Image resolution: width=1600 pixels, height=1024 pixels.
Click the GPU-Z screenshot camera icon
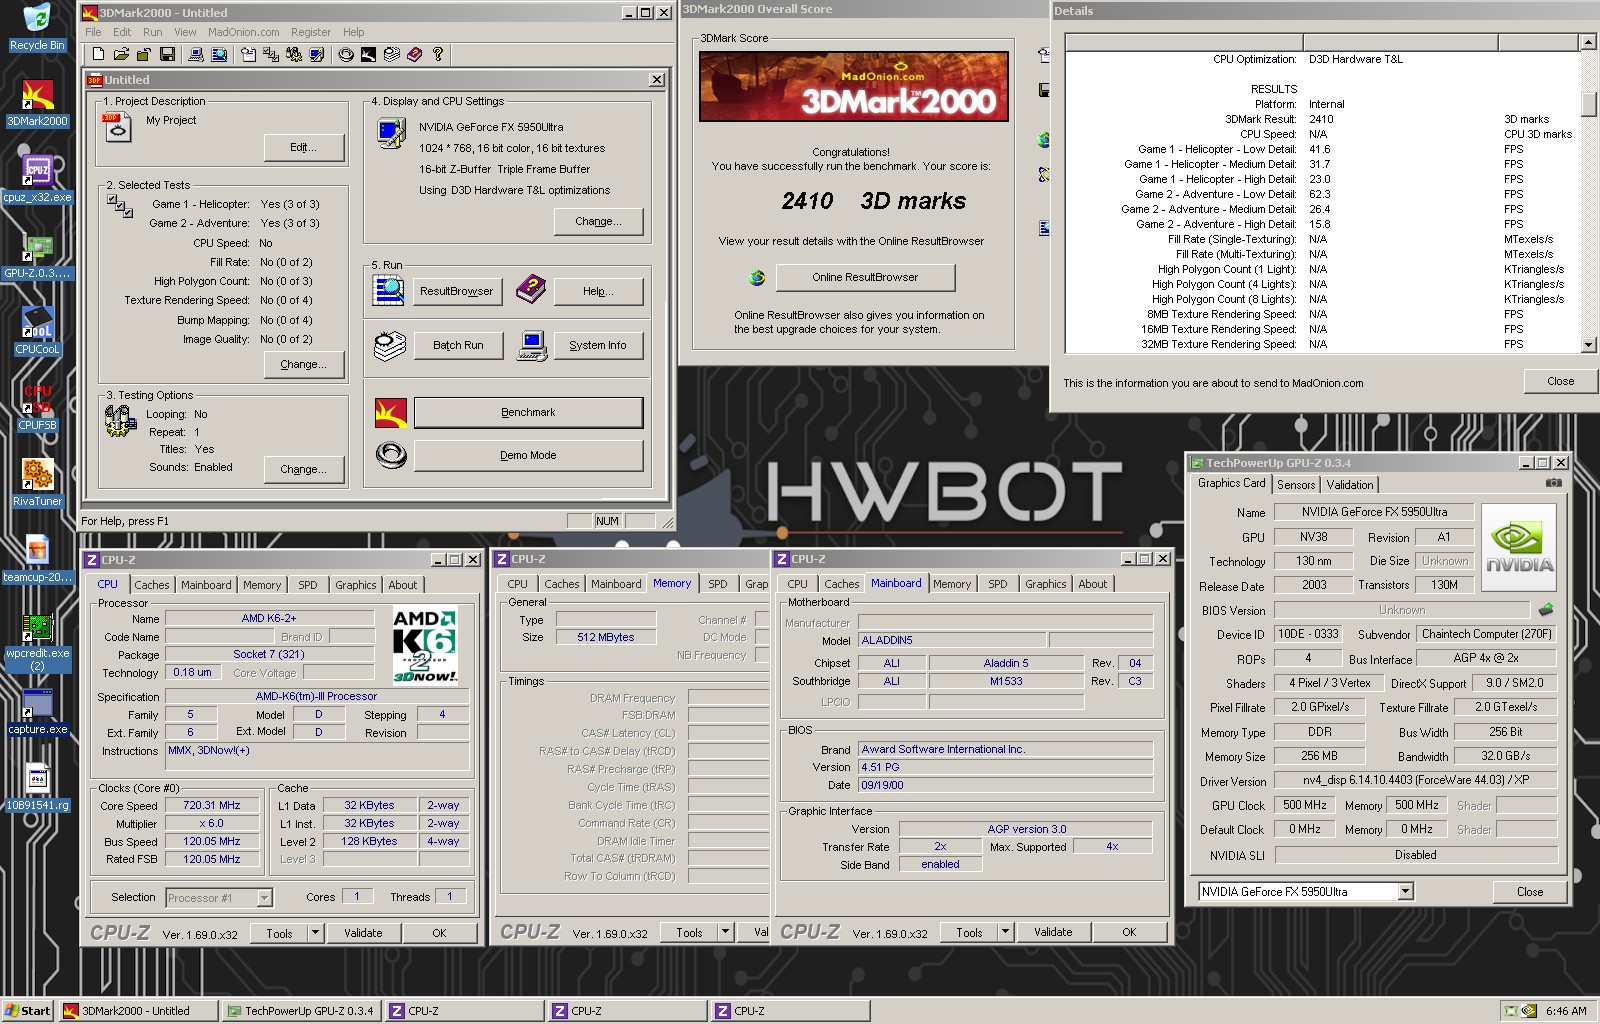point(1553,483)
